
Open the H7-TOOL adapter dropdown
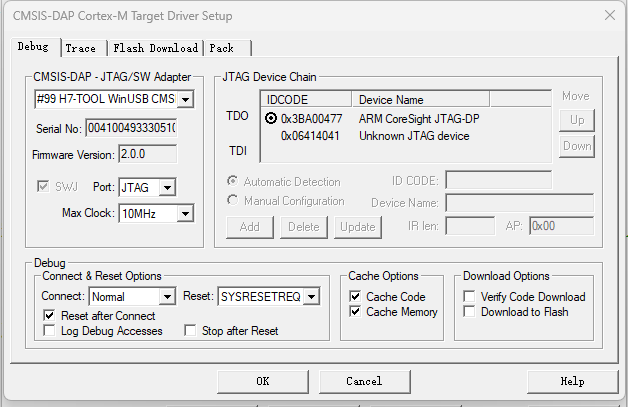coord(185,99)
